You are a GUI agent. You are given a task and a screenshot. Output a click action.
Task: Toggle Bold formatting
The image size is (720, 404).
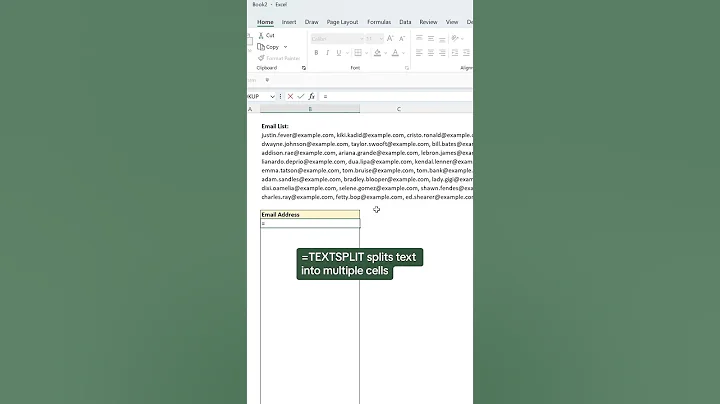click(x=316, y=53)
